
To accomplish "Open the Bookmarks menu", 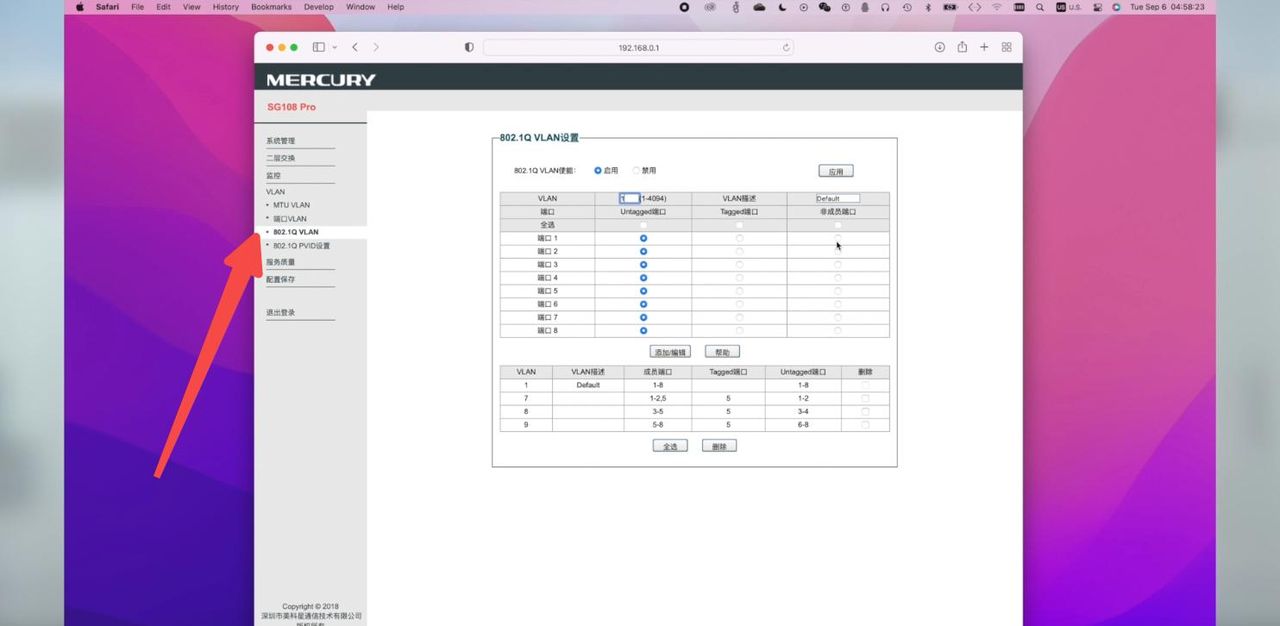I will 271,7.
